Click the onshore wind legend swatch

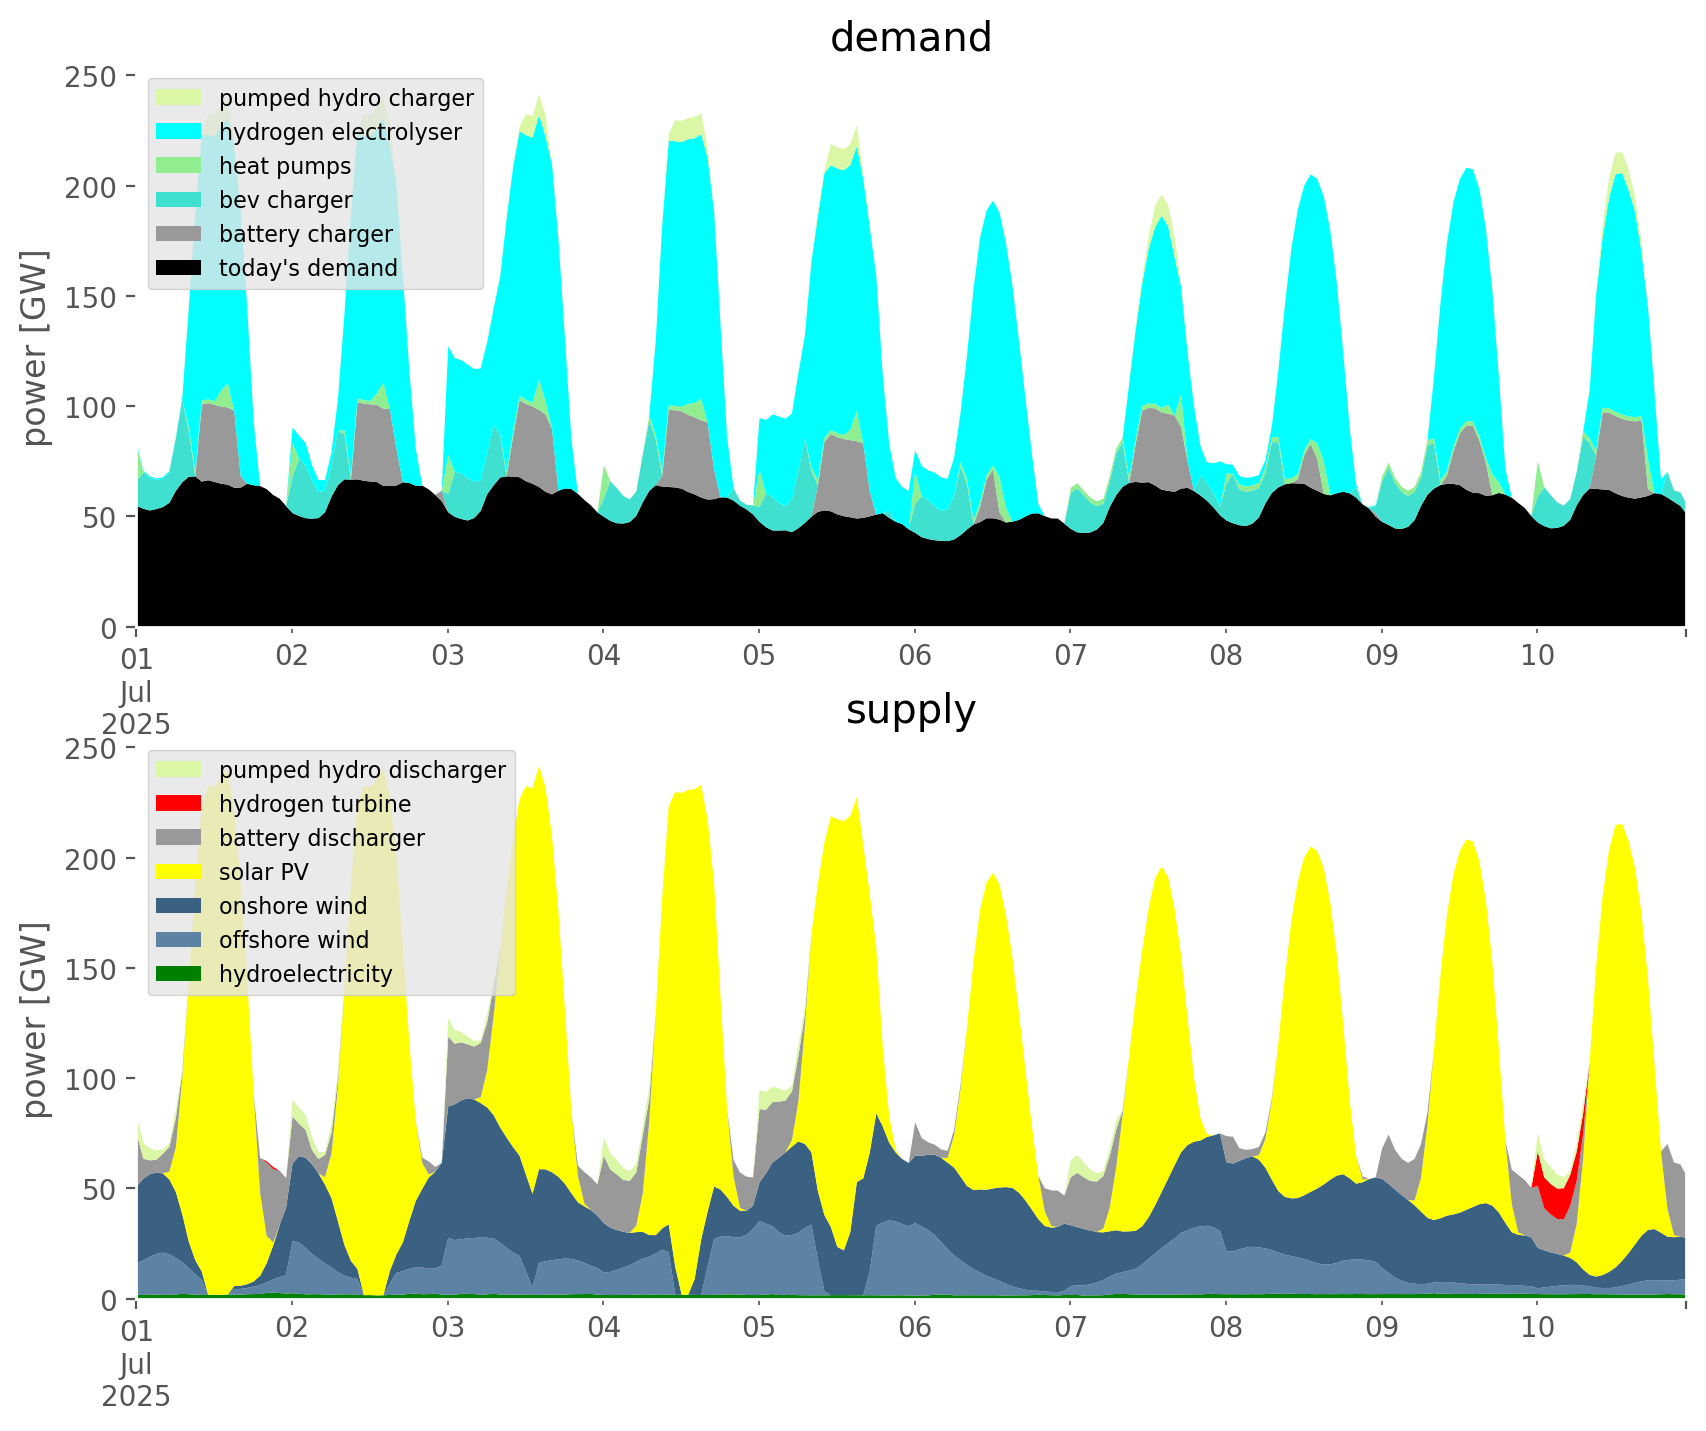point(180,906)
